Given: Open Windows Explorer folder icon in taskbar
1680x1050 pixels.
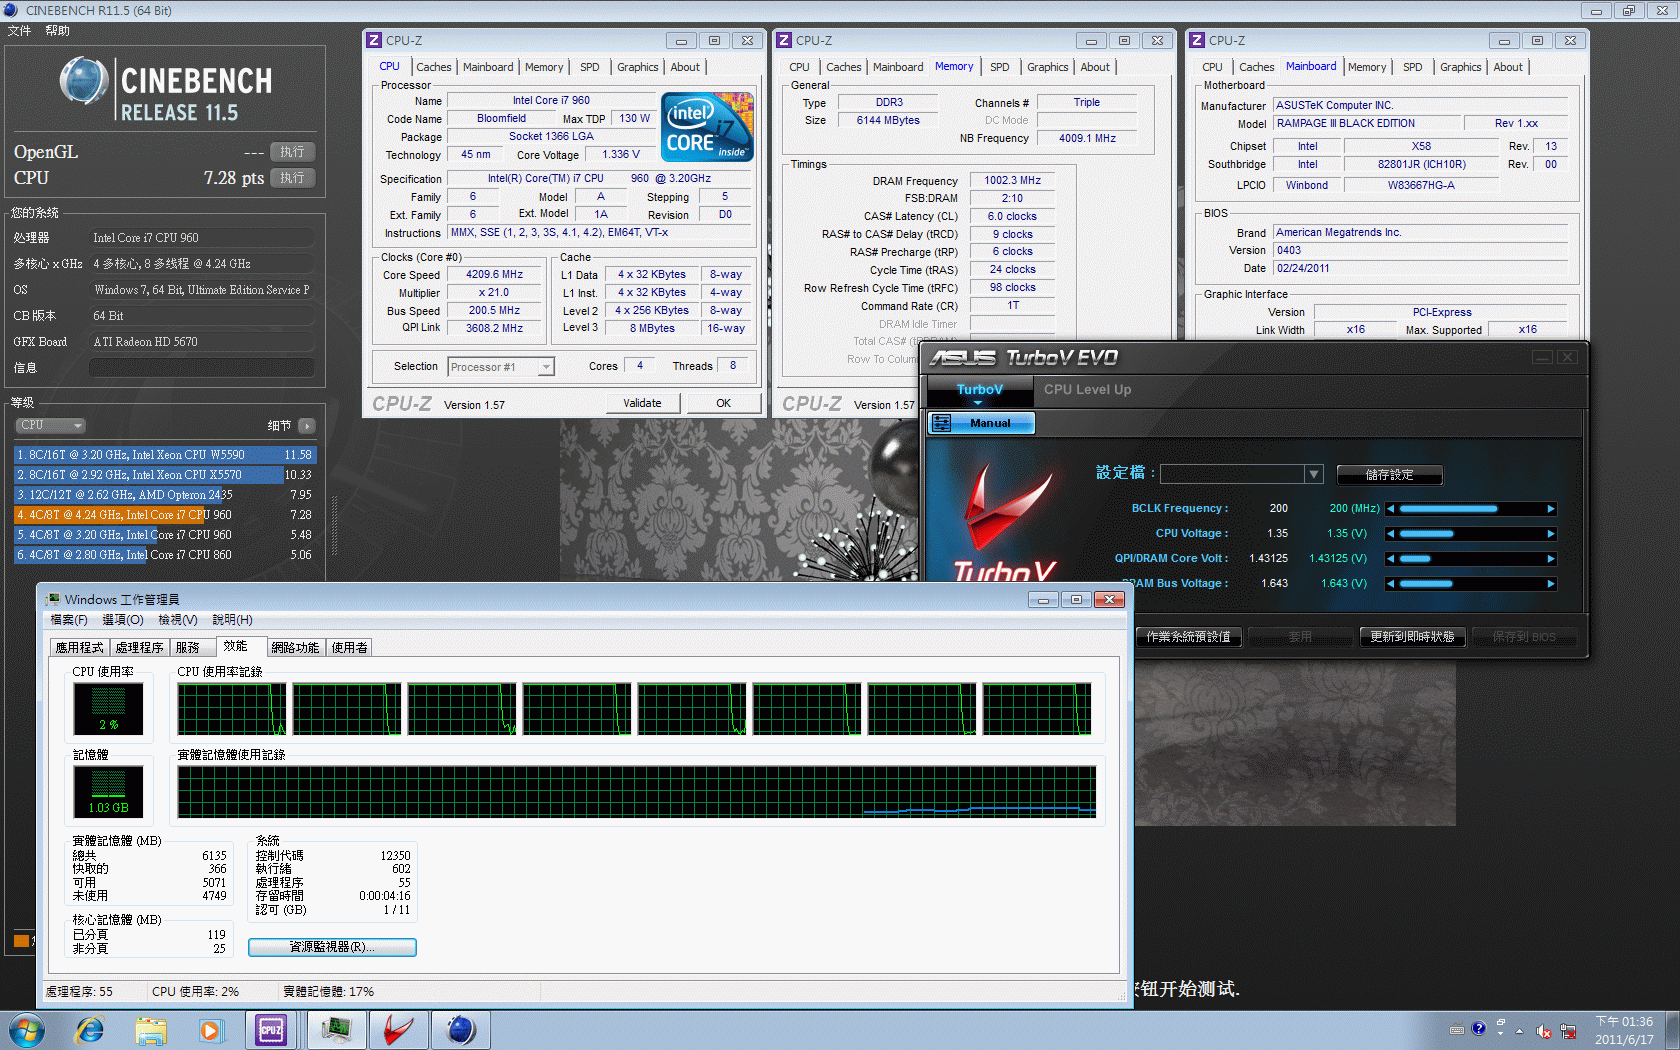Looking at the screenshot, I should pos(151,1030).
